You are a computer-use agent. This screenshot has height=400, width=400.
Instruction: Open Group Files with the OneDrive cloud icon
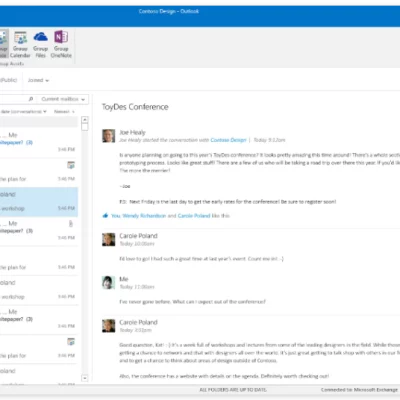(40, 44)
